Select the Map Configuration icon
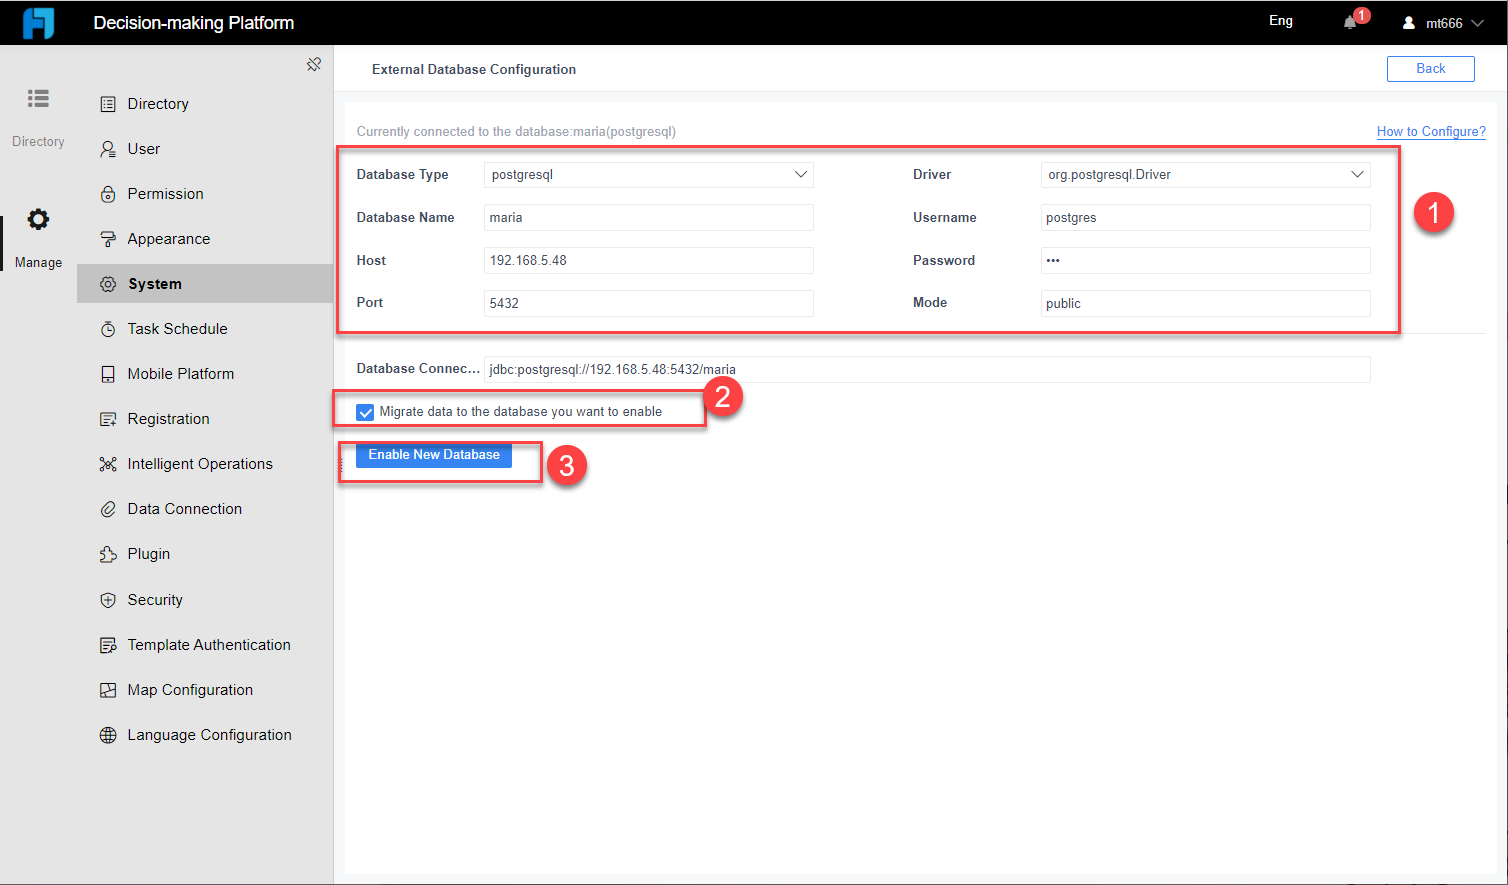1508x885 pixels. (108, 689)
